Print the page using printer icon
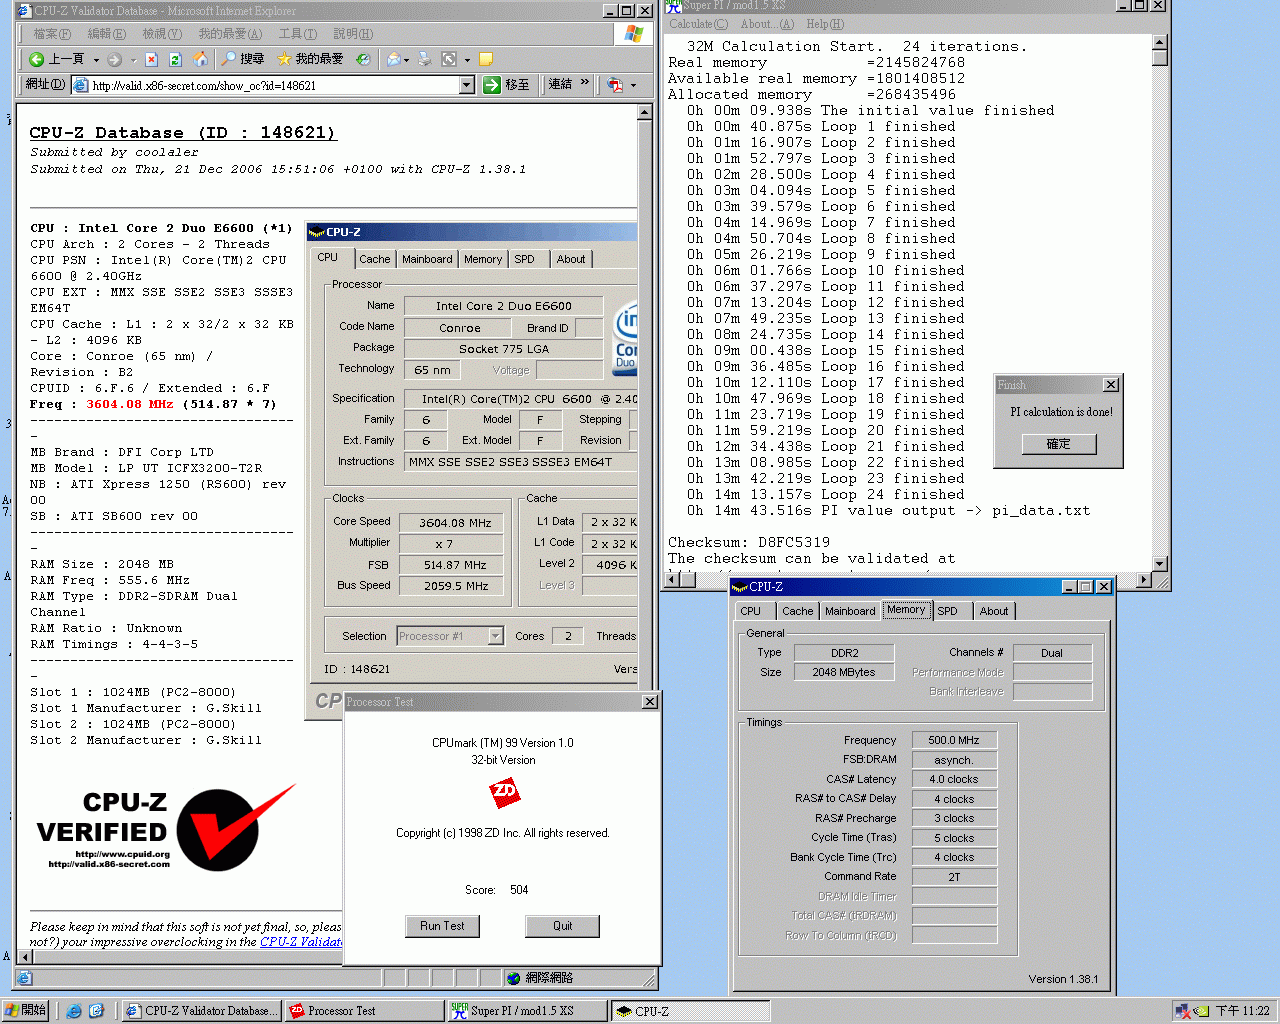This screenshot has height=1024, width=1280. pyautogui.click(x=425, y=60)
